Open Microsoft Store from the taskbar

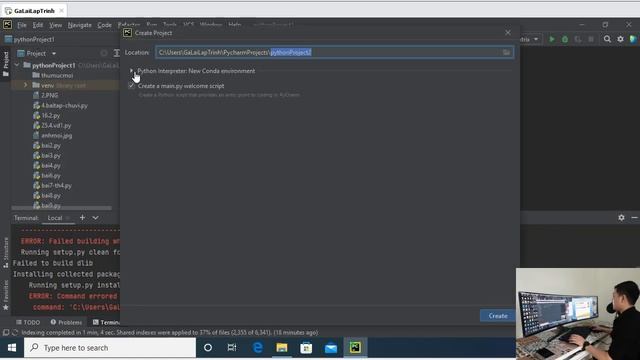[306, 348]
